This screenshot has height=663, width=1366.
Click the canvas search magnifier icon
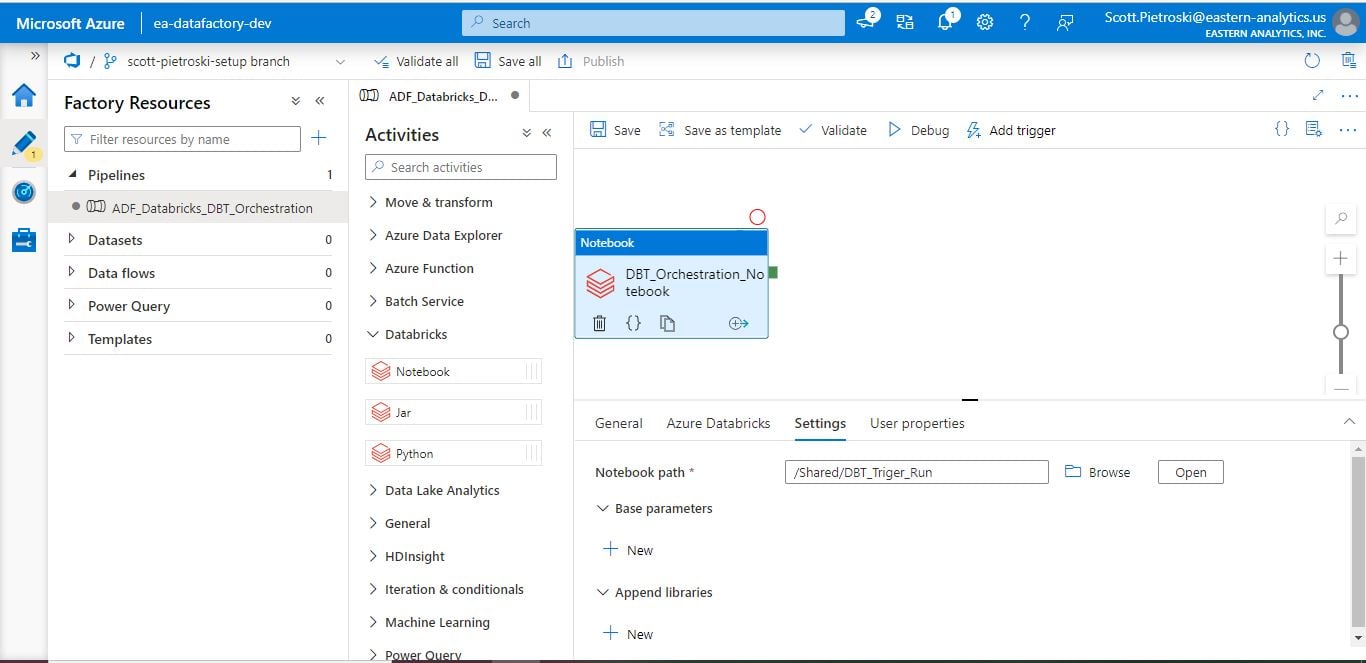1341,219
